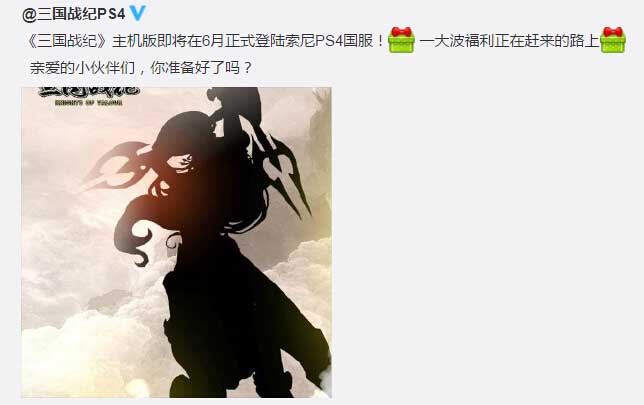Click the game logo in the poster image
The height and width of the screenshot is (405, 644).
(x=89, y=91)
